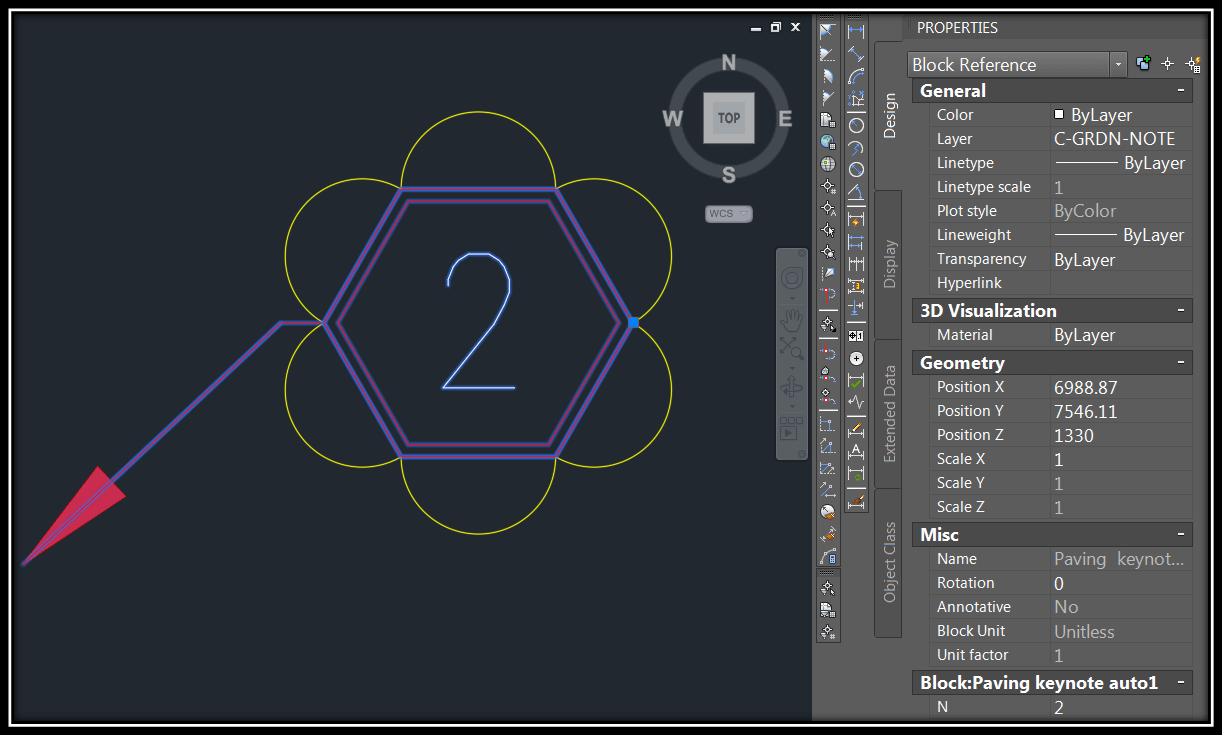Pick the Jogged radius dimension tool

pyautogui.click(x=856, y=147)
